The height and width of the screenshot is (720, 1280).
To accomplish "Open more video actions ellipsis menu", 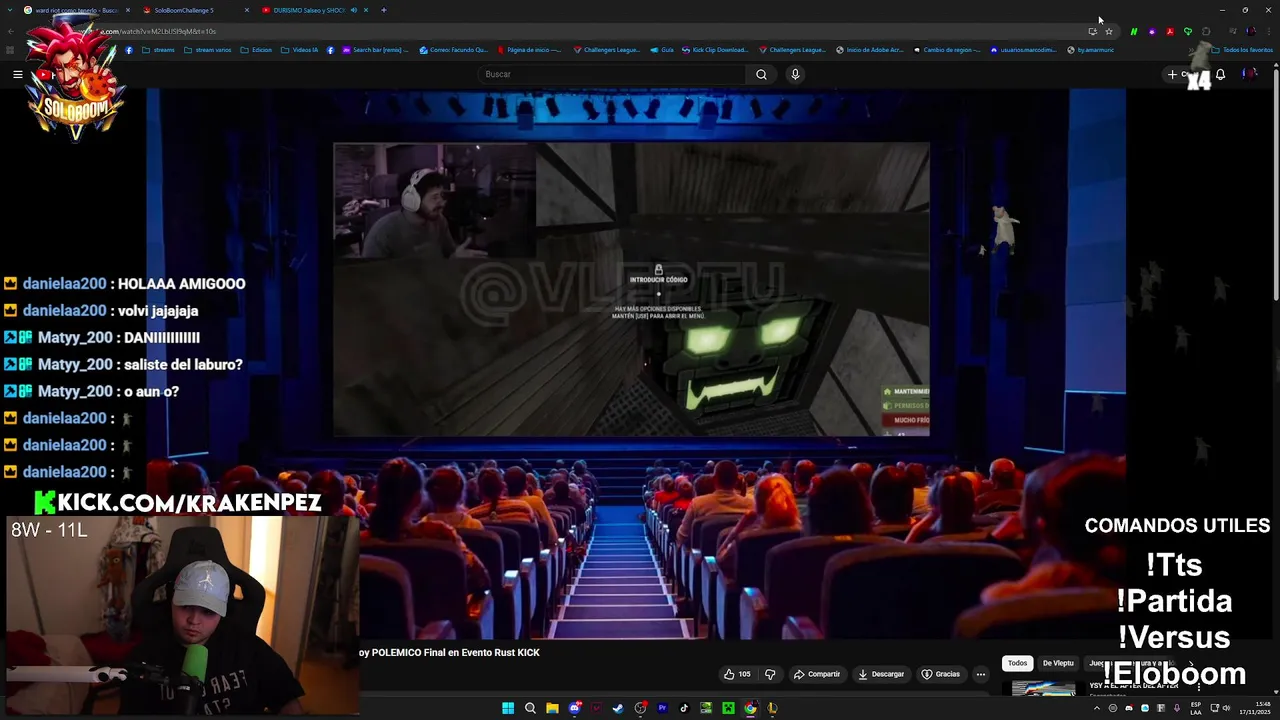I will pyautogui.click(x=980, y=674).
